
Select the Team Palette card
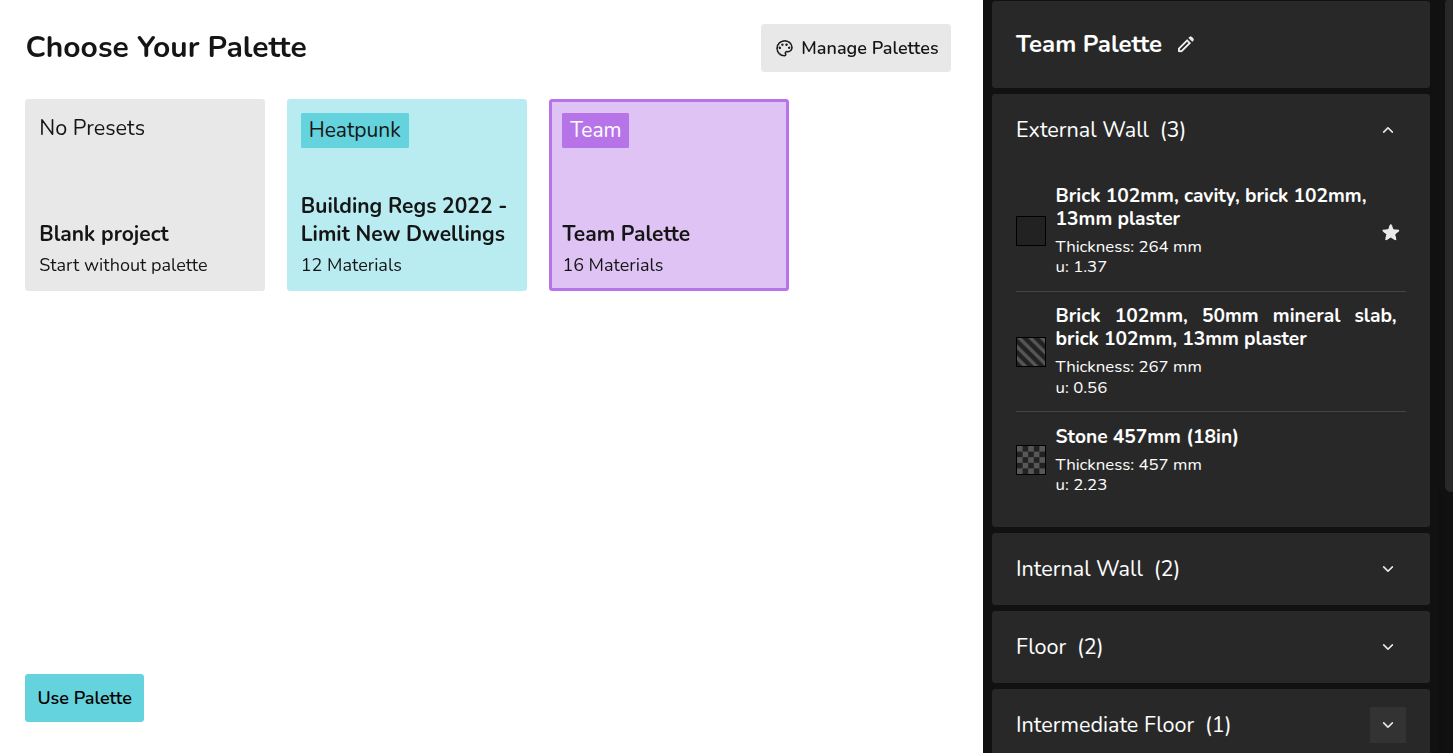pyautogui.click(x=669, y=195)
